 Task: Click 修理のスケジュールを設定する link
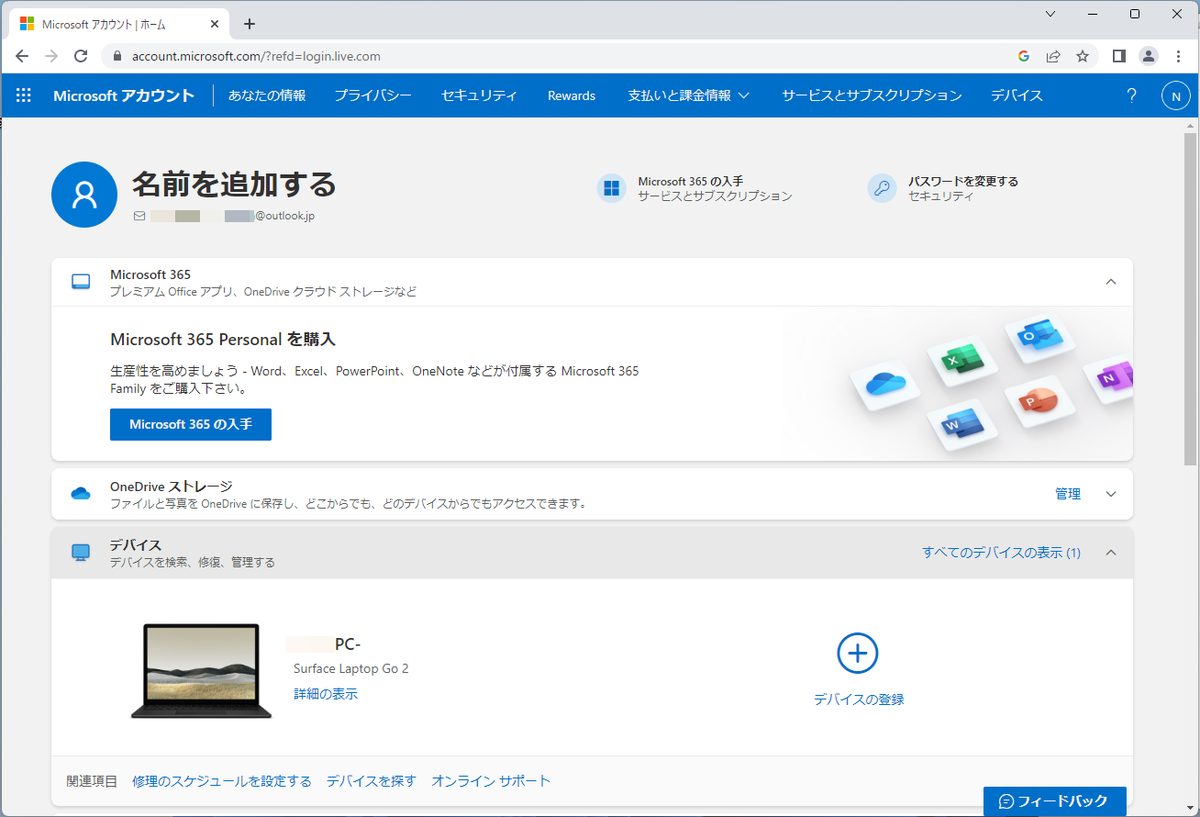tap(222, 781)
